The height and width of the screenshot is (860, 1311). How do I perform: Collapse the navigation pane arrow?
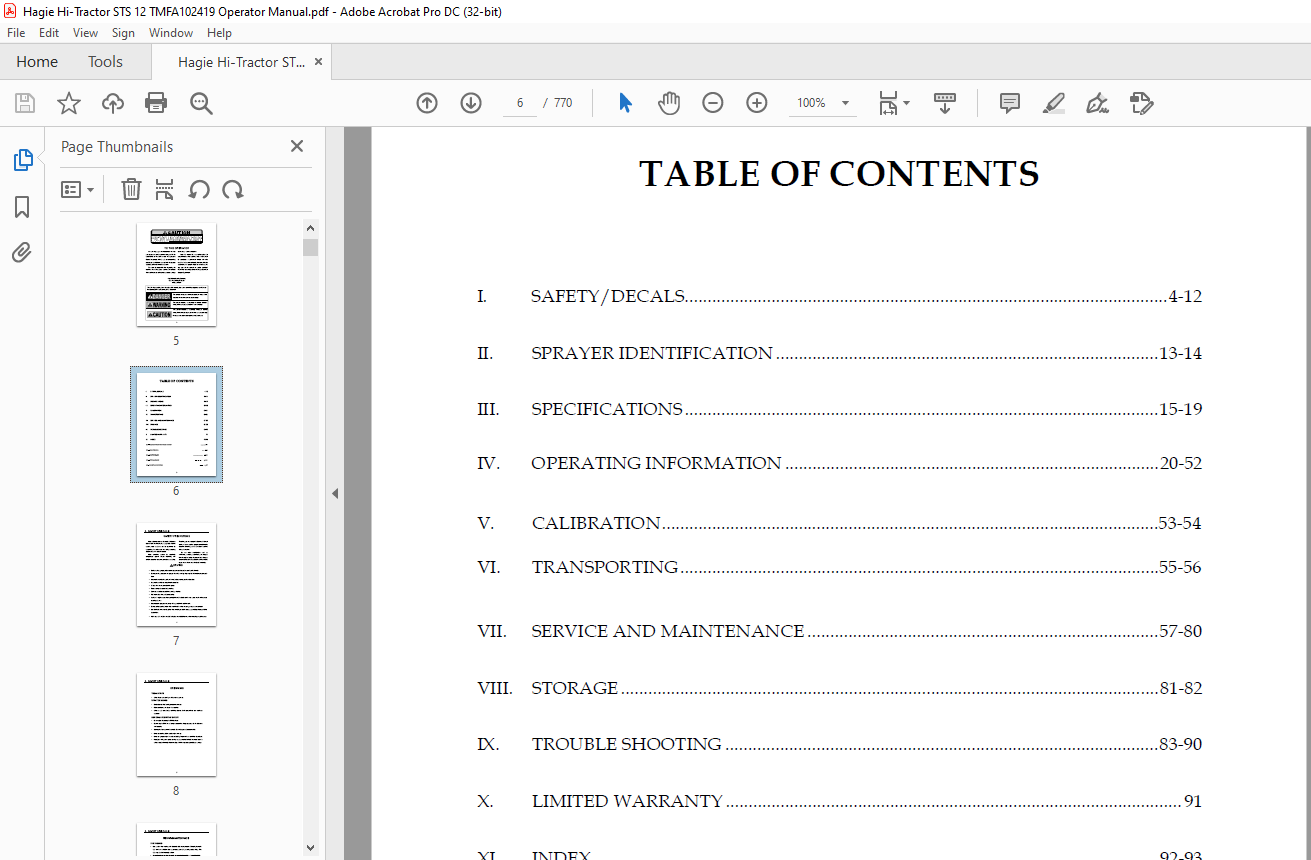click(335, 493)
